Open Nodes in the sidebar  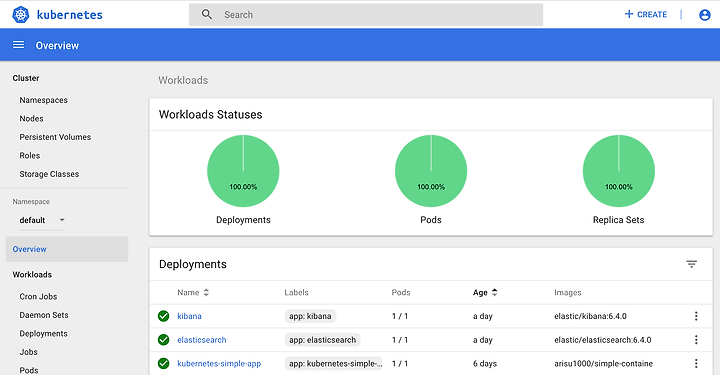tap(31, 118)
